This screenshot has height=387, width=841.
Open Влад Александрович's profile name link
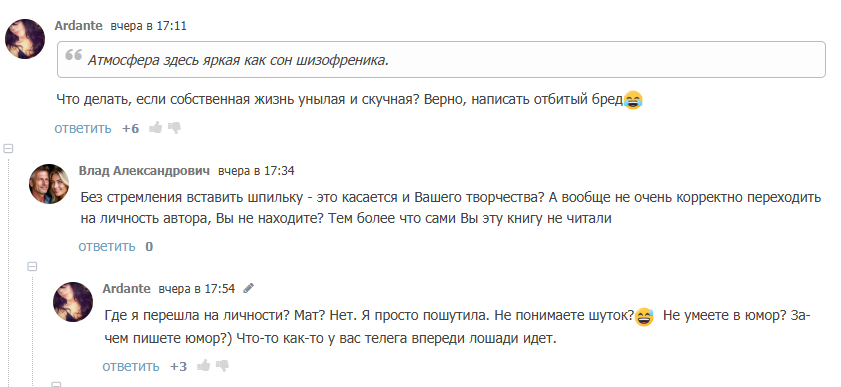(144, 170)
